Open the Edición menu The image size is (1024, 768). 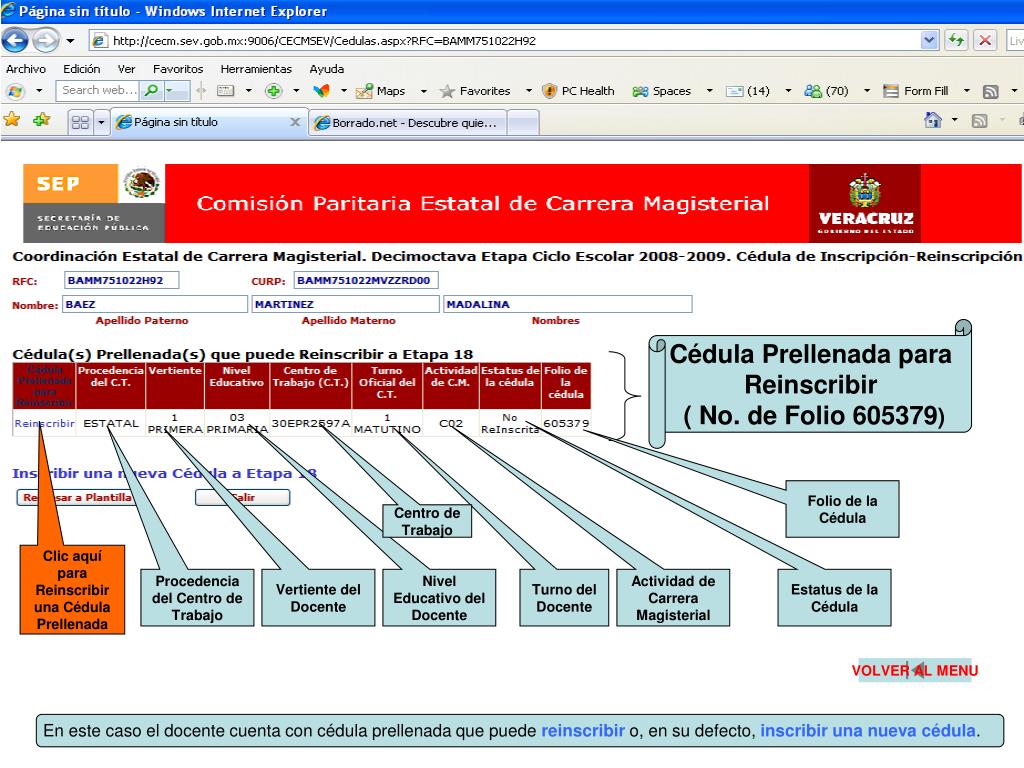click(82, 69)
